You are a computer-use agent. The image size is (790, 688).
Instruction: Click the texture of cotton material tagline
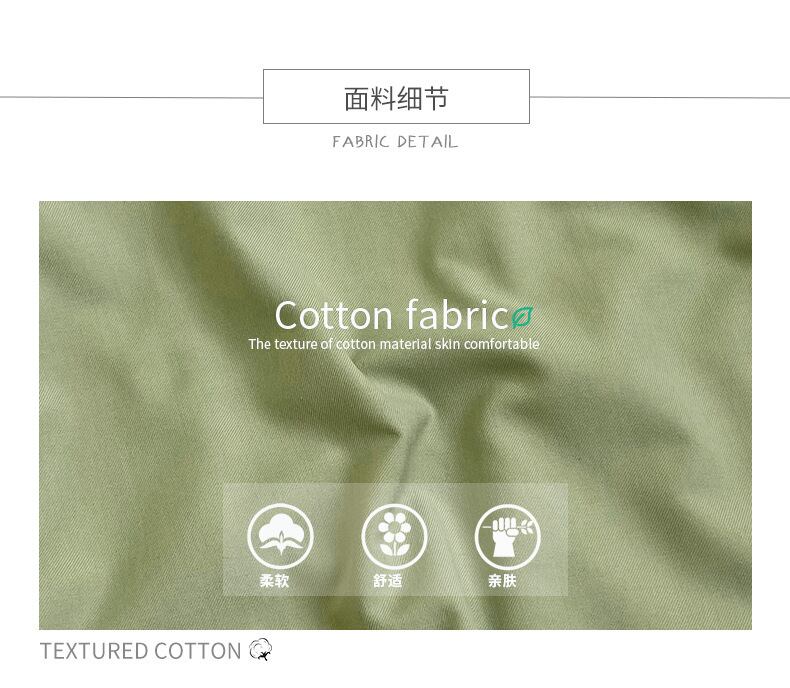(x=393, y=344)
